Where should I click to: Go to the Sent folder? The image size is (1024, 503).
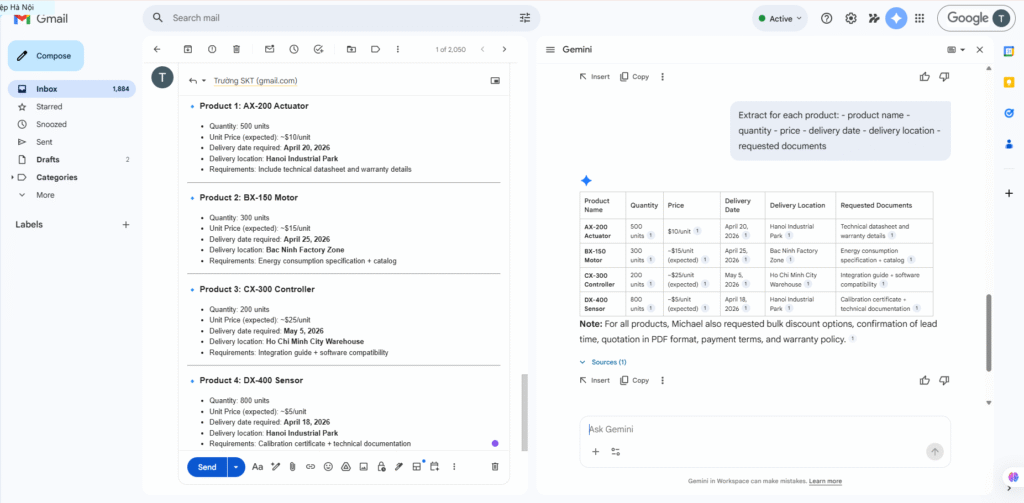44,142
